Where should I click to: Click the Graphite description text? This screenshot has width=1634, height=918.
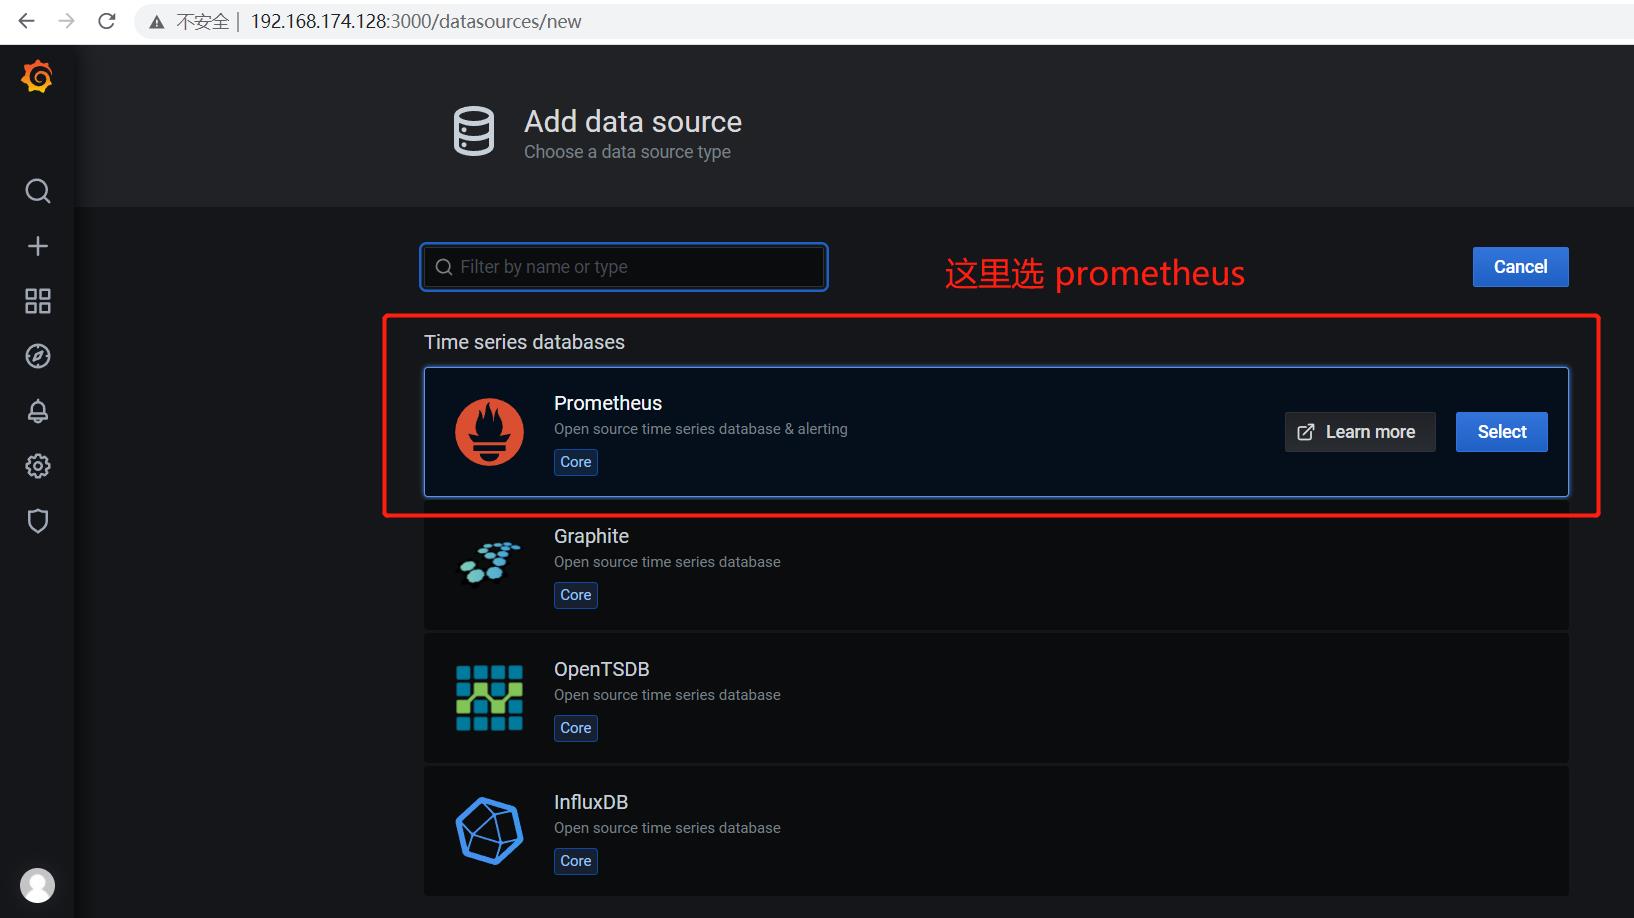tap(667, 562)
